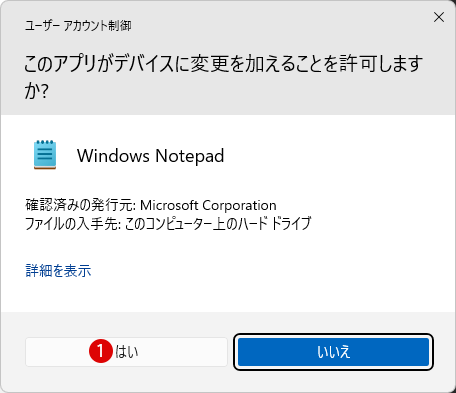This screenshot has height=393, width=456.
Task: Close the User Account Control dialog
Action: 439,17
